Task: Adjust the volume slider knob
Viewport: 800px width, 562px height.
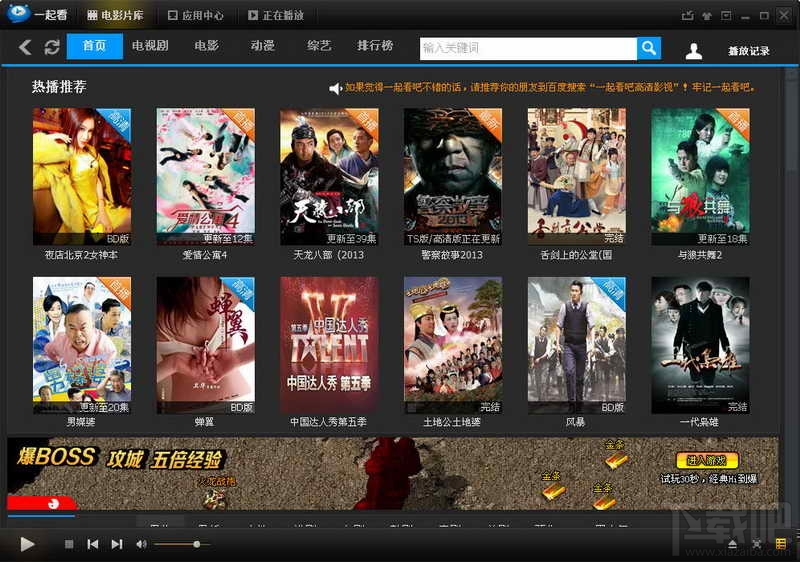Action: coord(197,544)
